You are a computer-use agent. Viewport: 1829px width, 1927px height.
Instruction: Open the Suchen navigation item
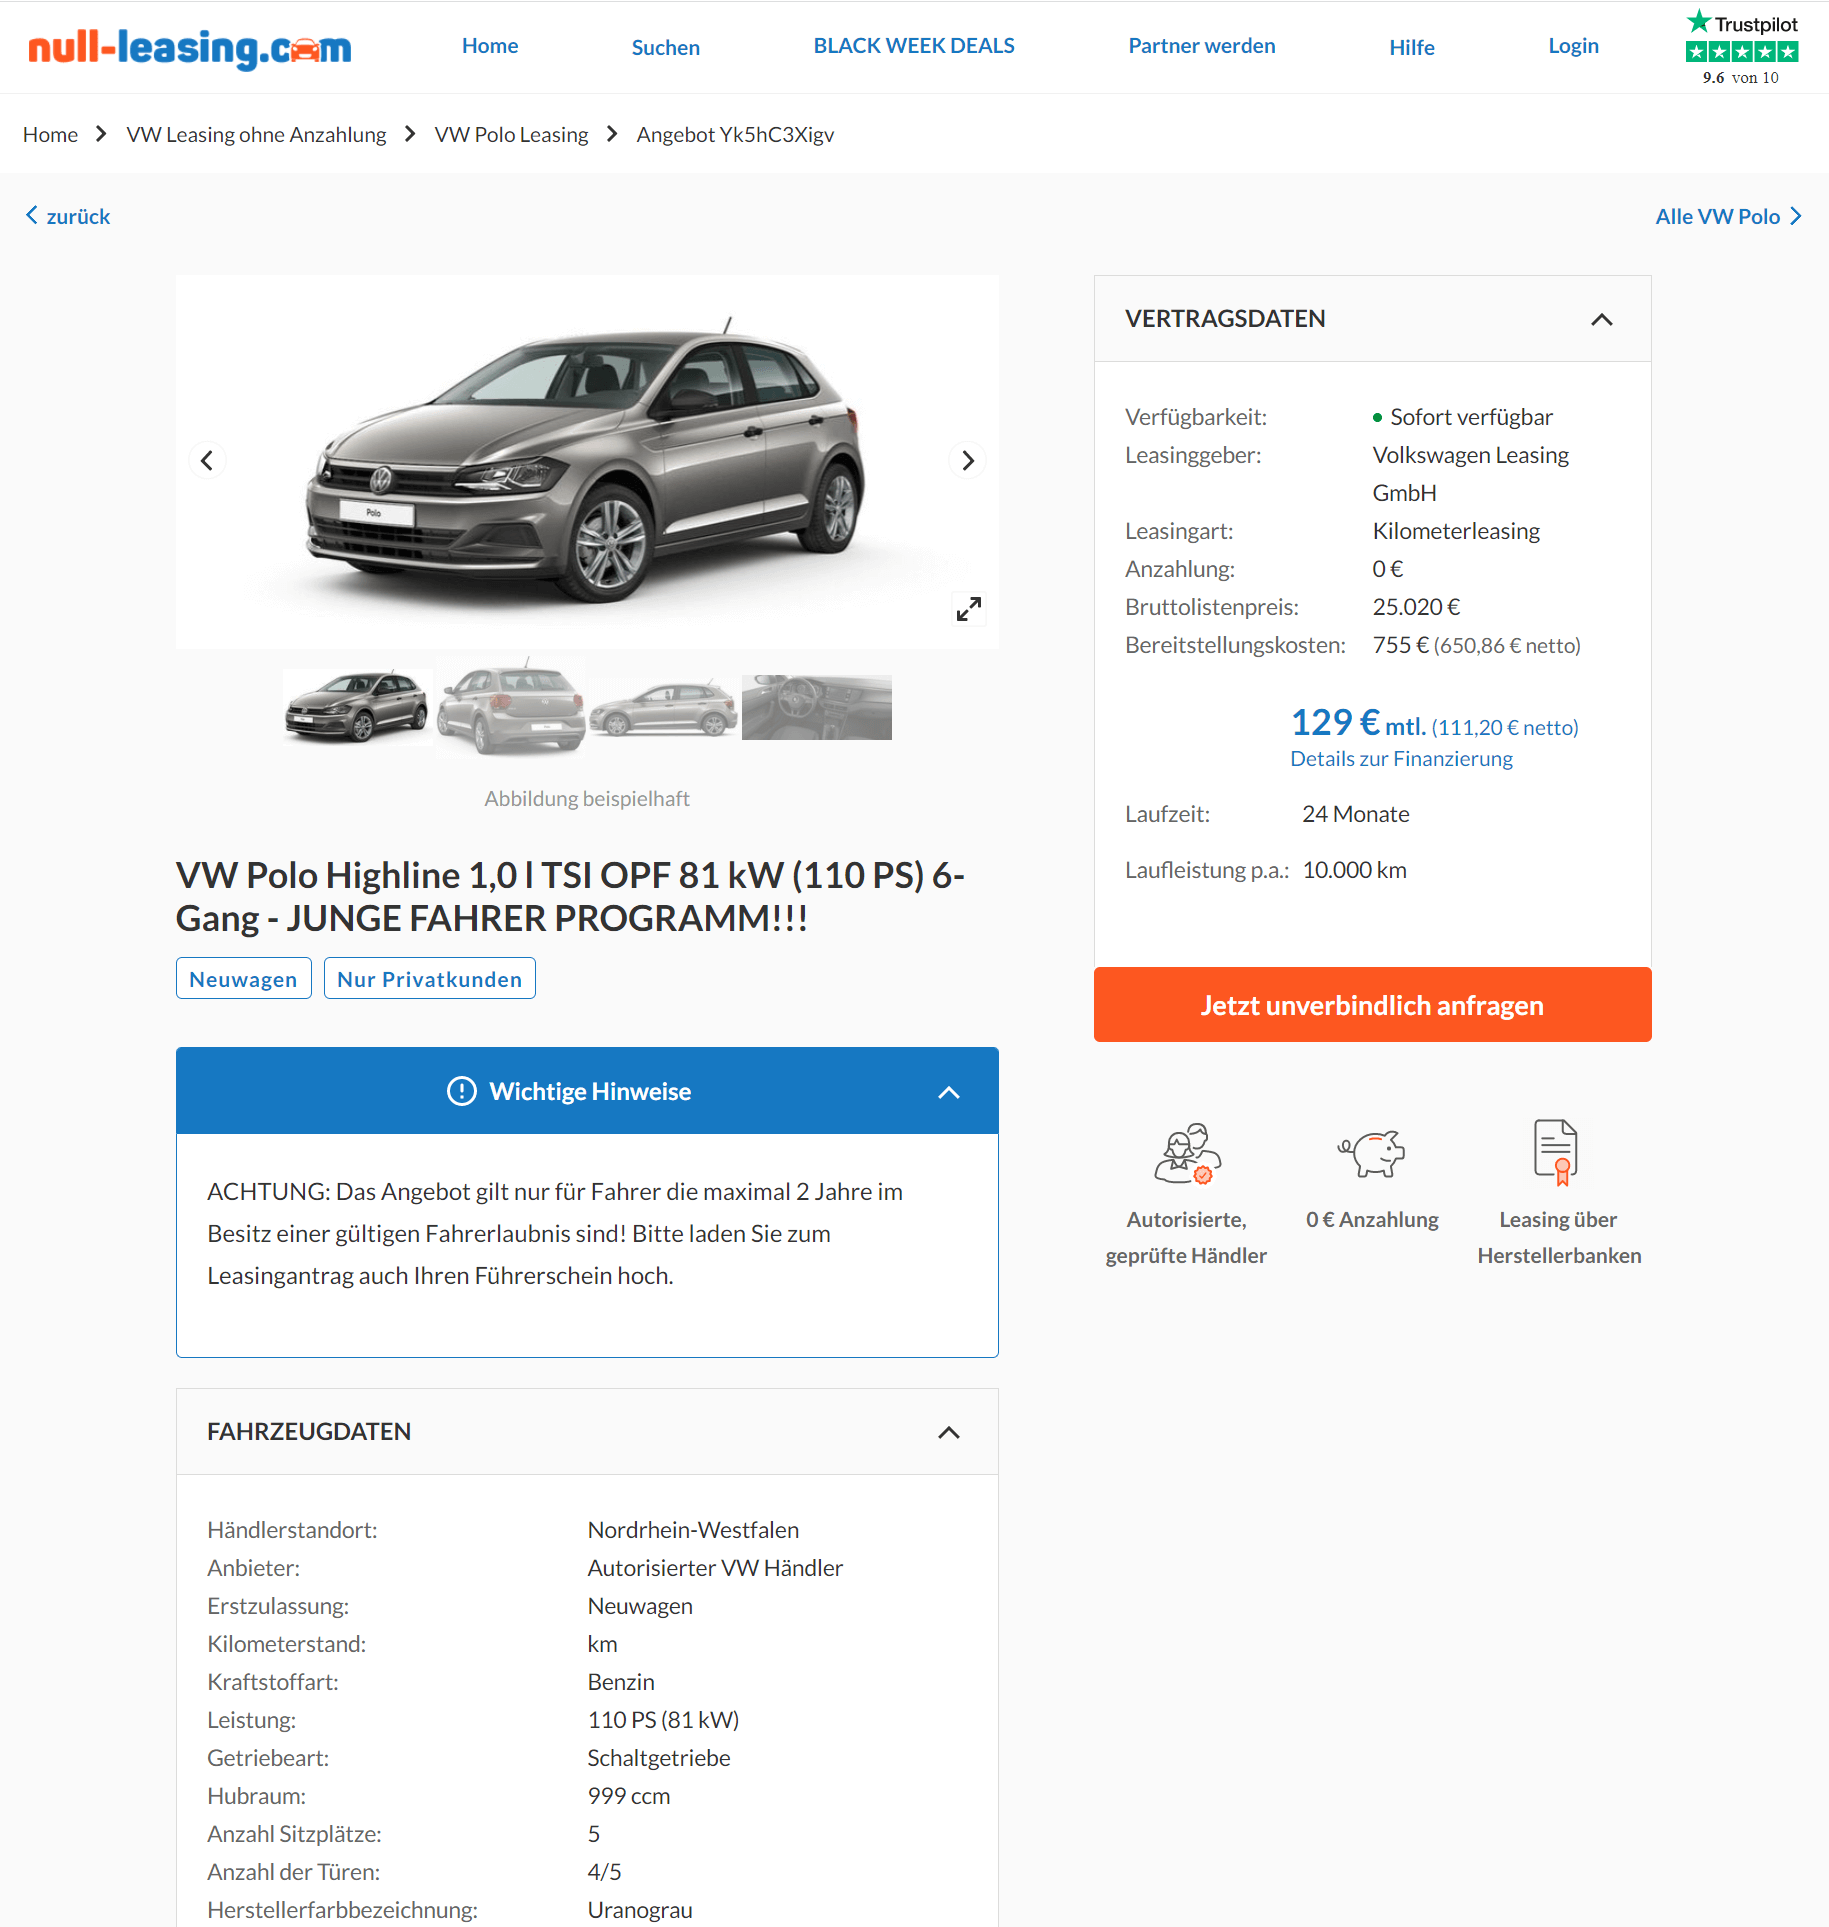point(666,47)
